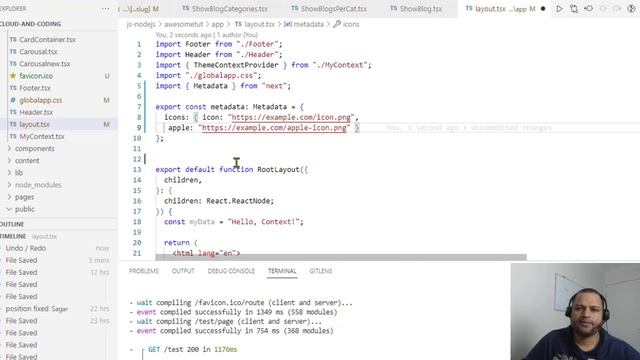This screenshot has width=640, height=360.
Task: Open Carousalnew.tsx file
Action: click(45, 64)
